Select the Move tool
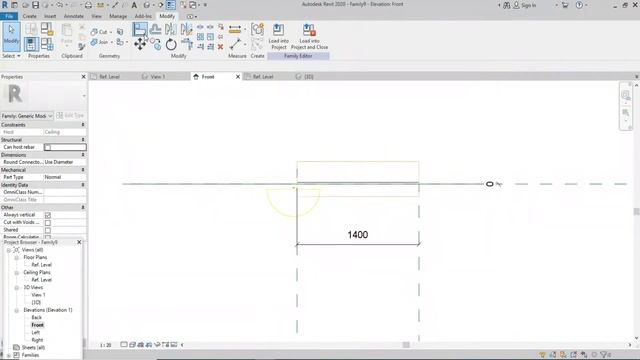This screenshot has height=360, width=640. [140, 44]
